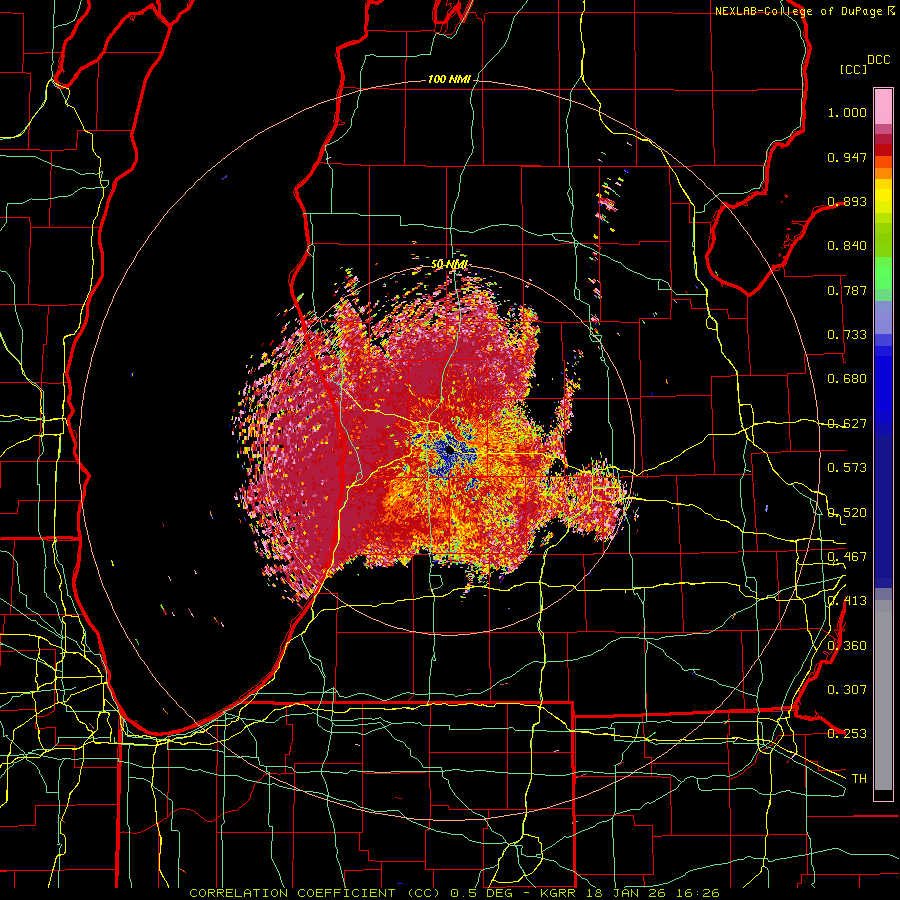The height and width of the screenshot is (900, 900).
Task: Click the KGRR 18 JAN 26 16:26 timestamp
Action: click(x=630, y=893)
